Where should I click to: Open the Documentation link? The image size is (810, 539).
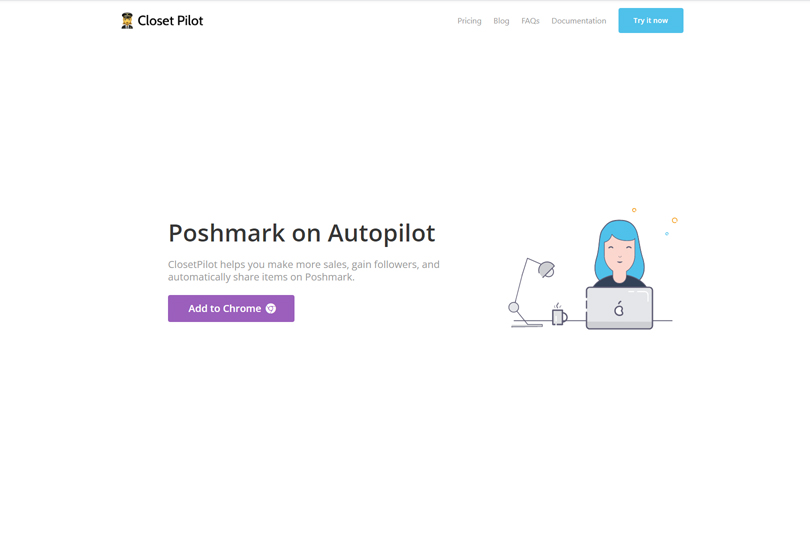click(579, 21)
